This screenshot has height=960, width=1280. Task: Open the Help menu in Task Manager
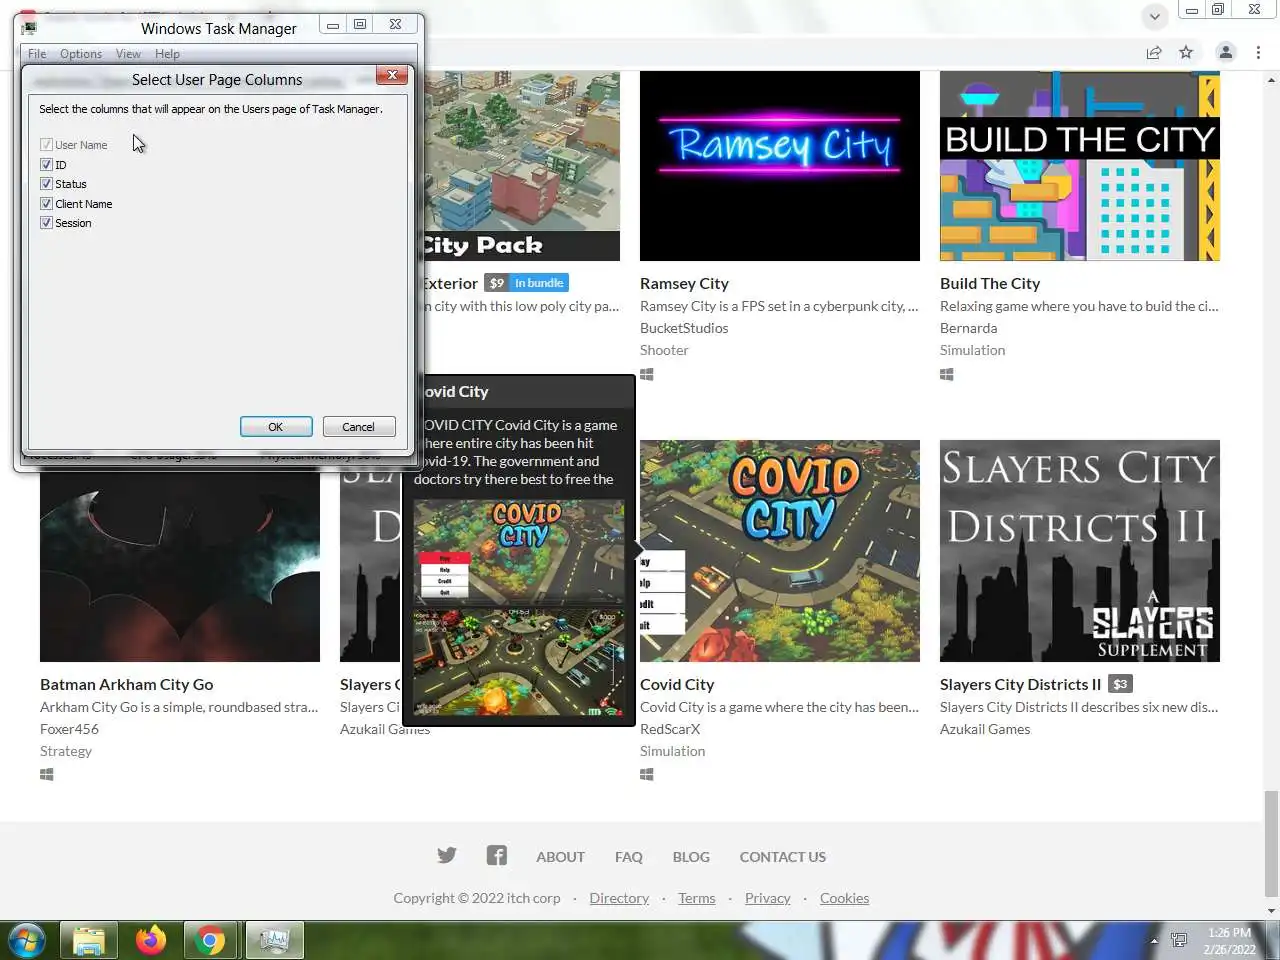167,54
